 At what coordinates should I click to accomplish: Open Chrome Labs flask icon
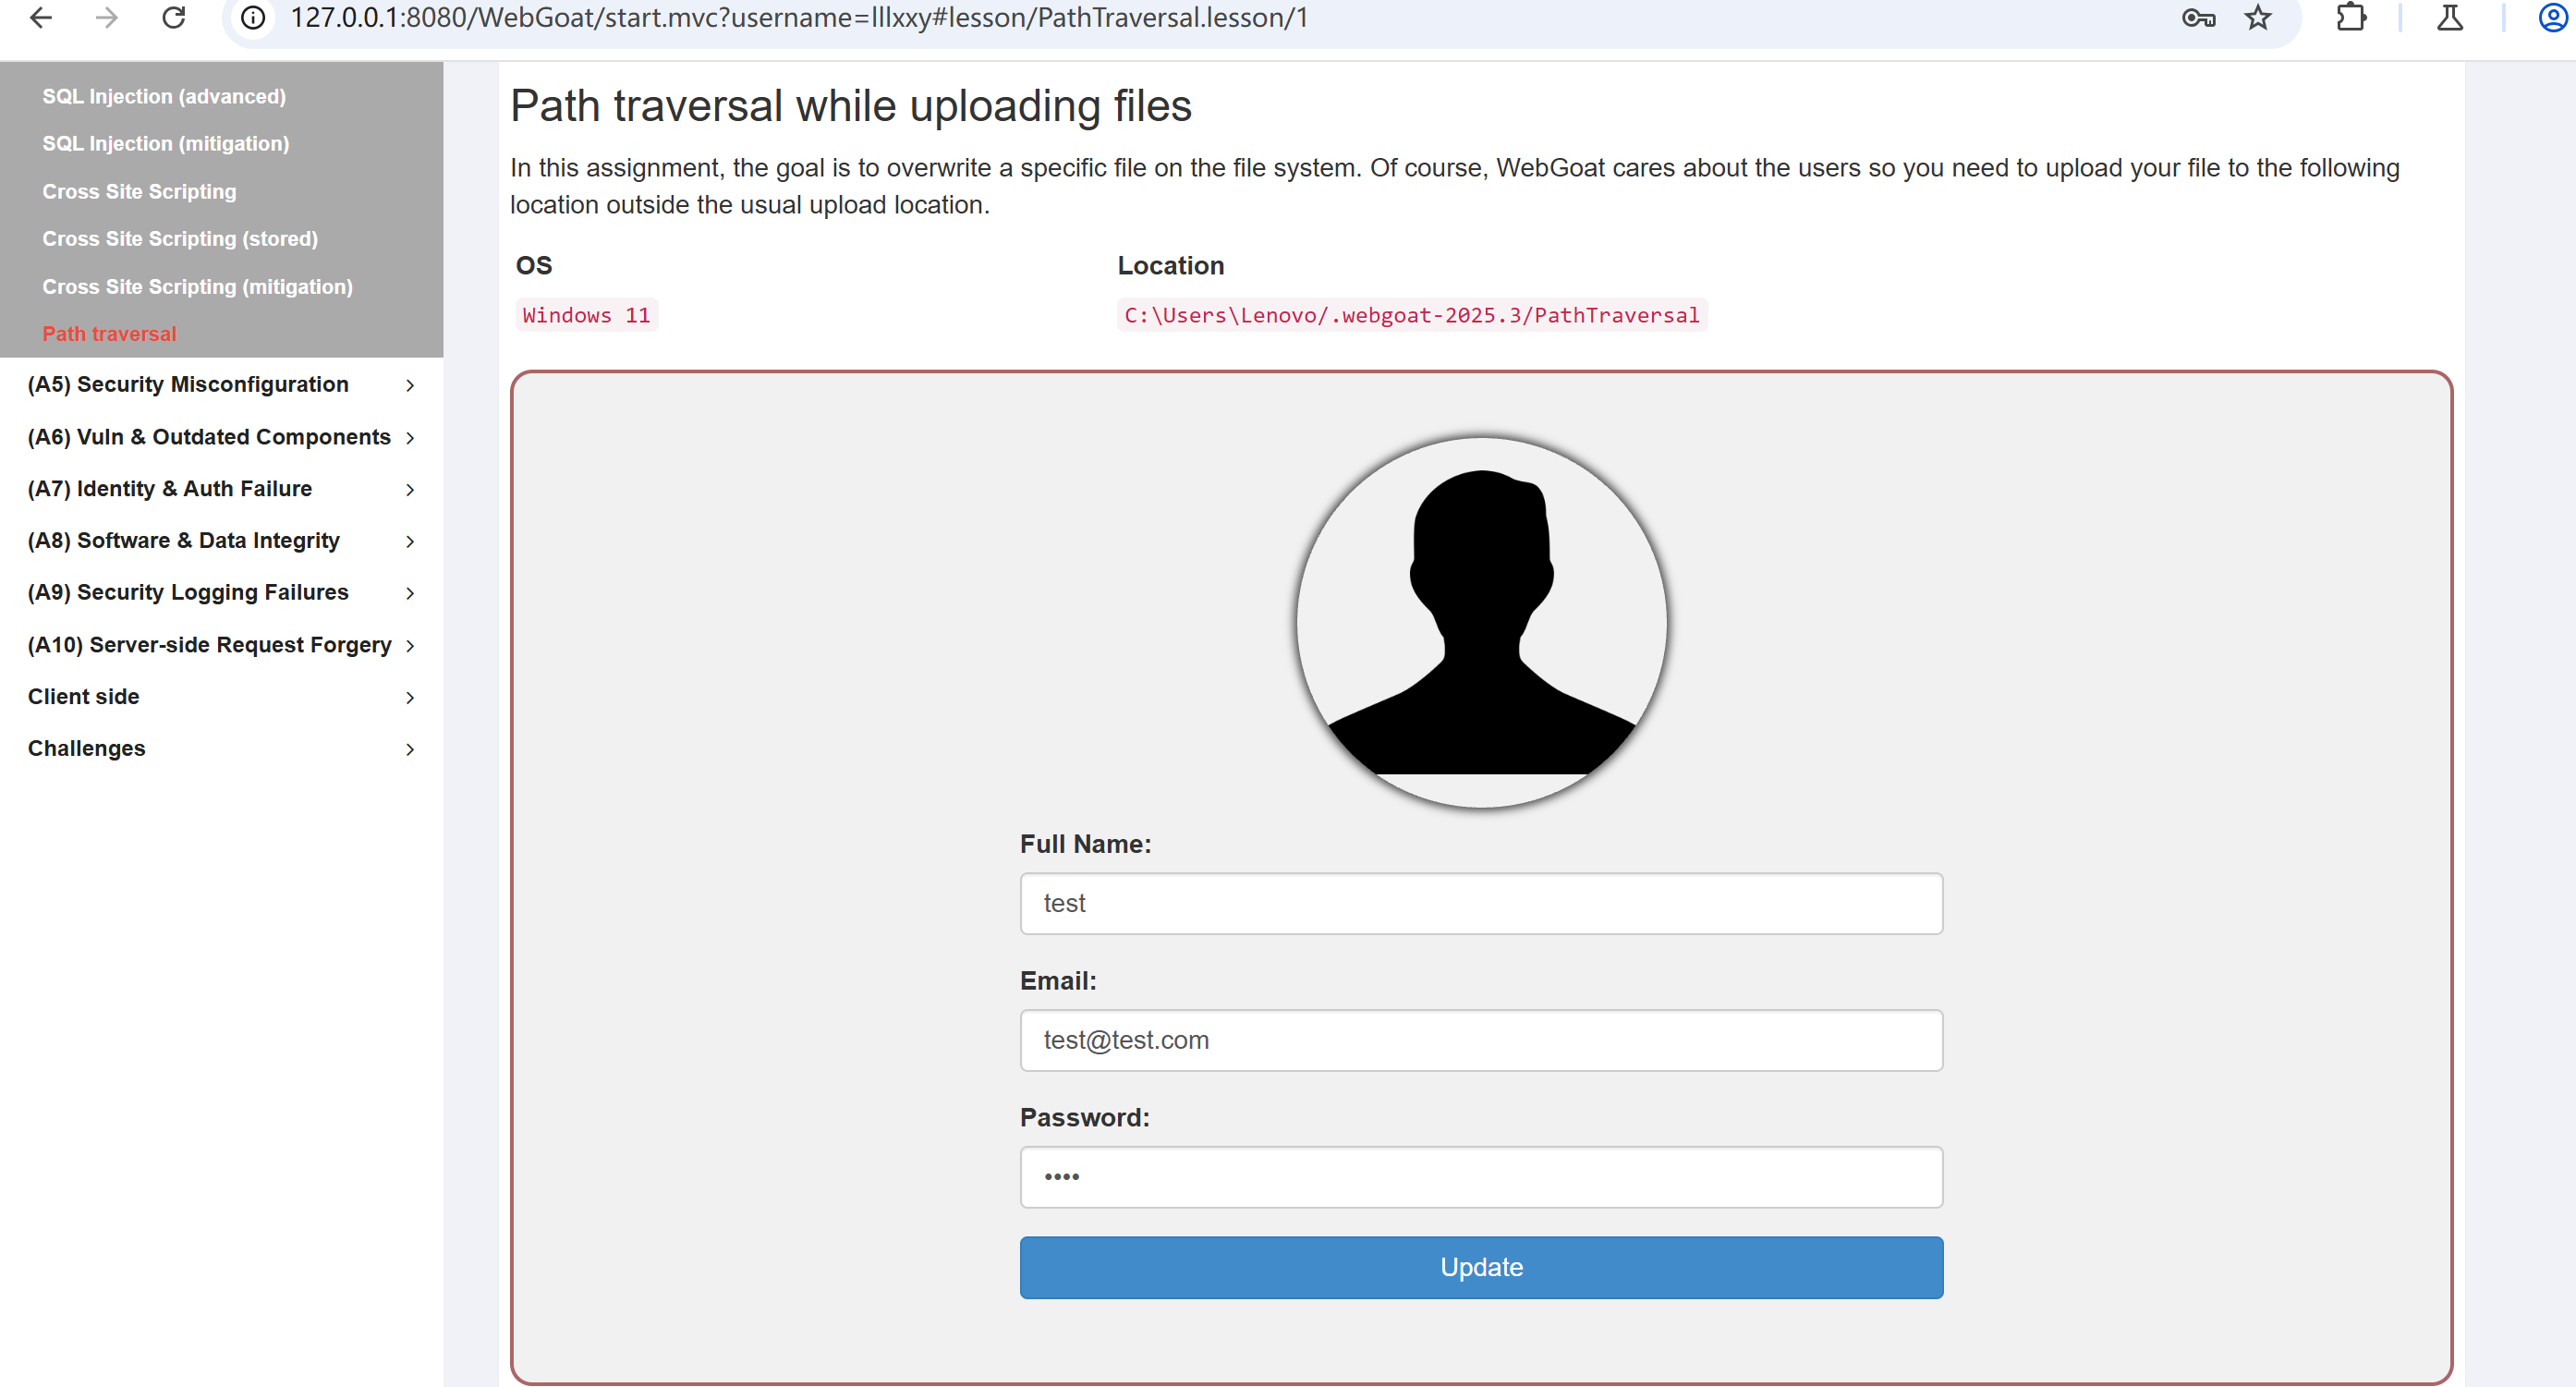pyautogui.click(x=2450, y=17)
